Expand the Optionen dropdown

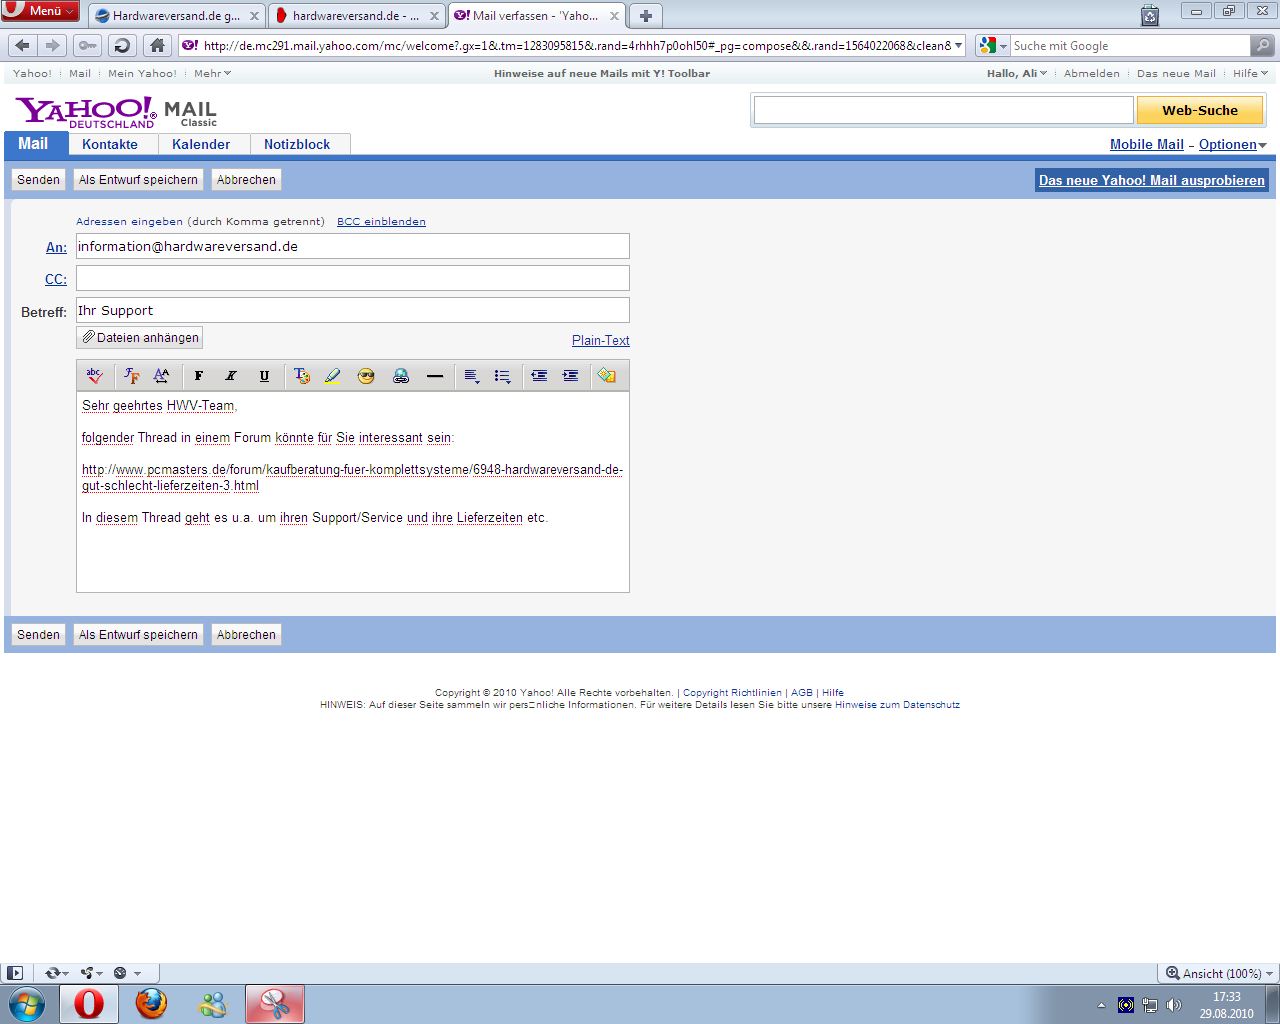click(1232, 144)
